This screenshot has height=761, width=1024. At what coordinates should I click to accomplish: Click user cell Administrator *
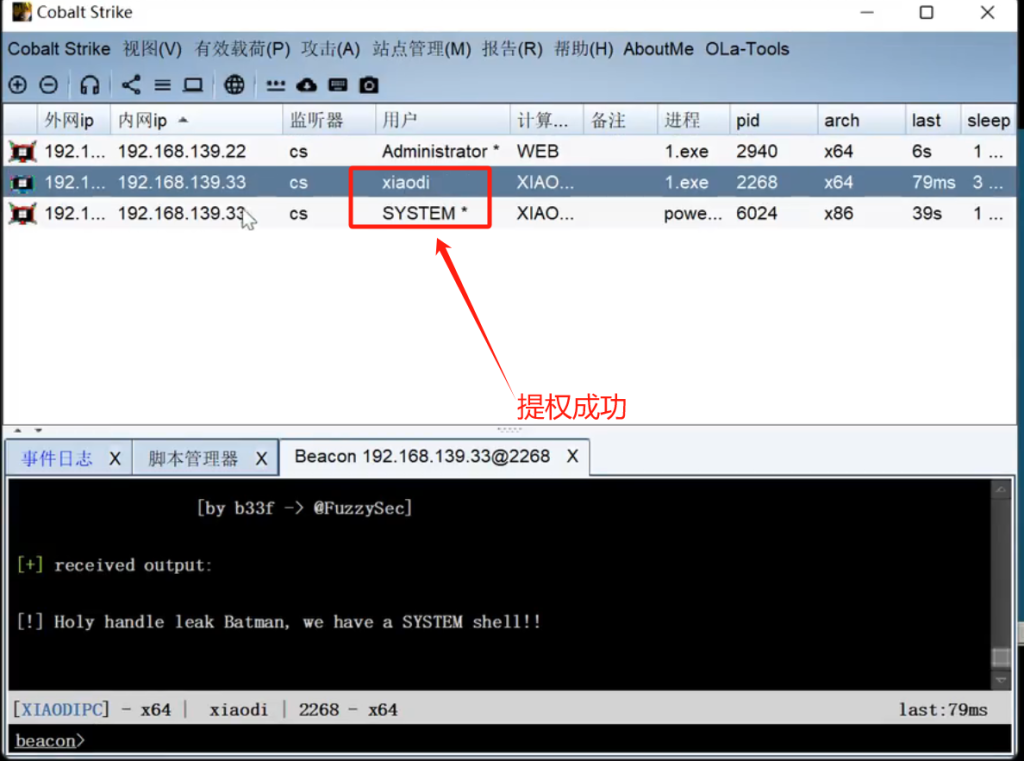(441, 152)
